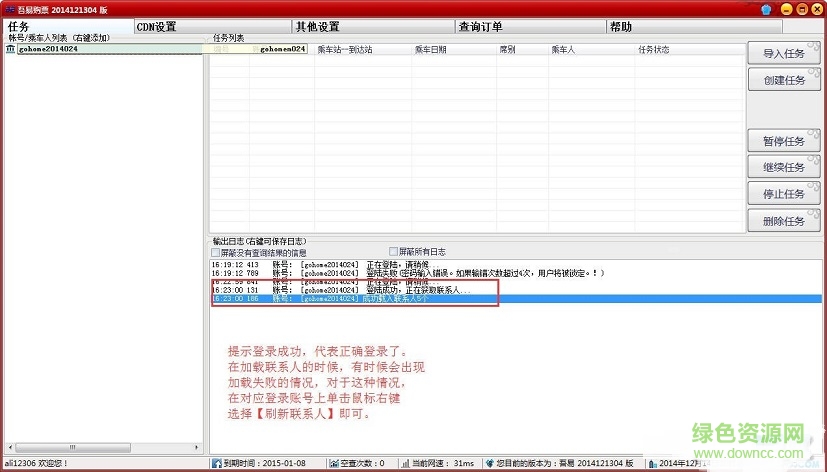Click 到期时间 : 2015-01-08 status text
The height and width of the screenshot is (472, 827).
click(264, 464)
